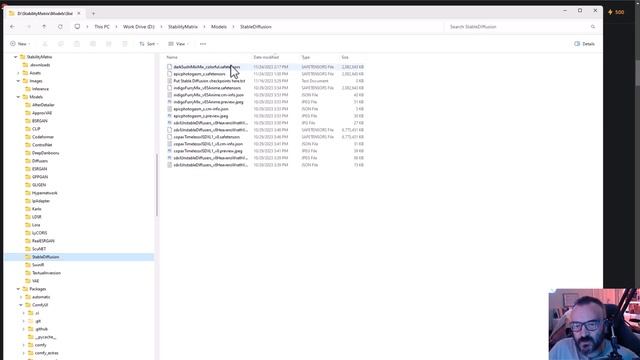The height and width of the screenshot is (360, 640).
Task: Go back using the Back arrow
Action: [x=13, y=27]
